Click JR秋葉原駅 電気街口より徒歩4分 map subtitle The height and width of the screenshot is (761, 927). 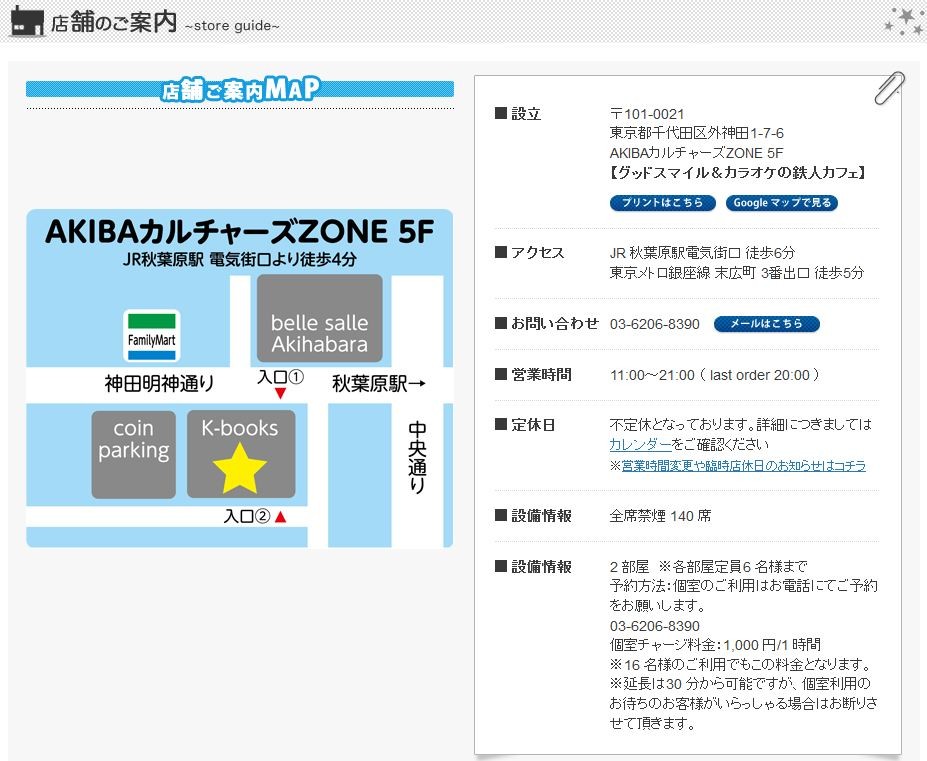(x=239, y=260)
